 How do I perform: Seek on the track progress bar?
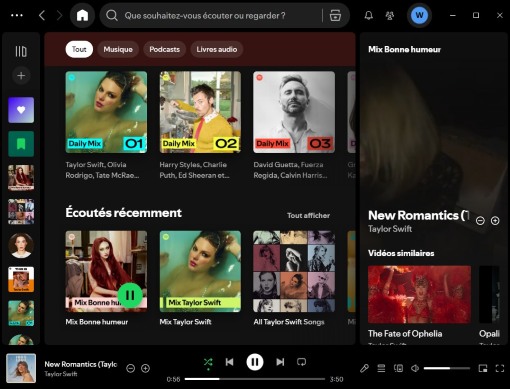point(255,379)
